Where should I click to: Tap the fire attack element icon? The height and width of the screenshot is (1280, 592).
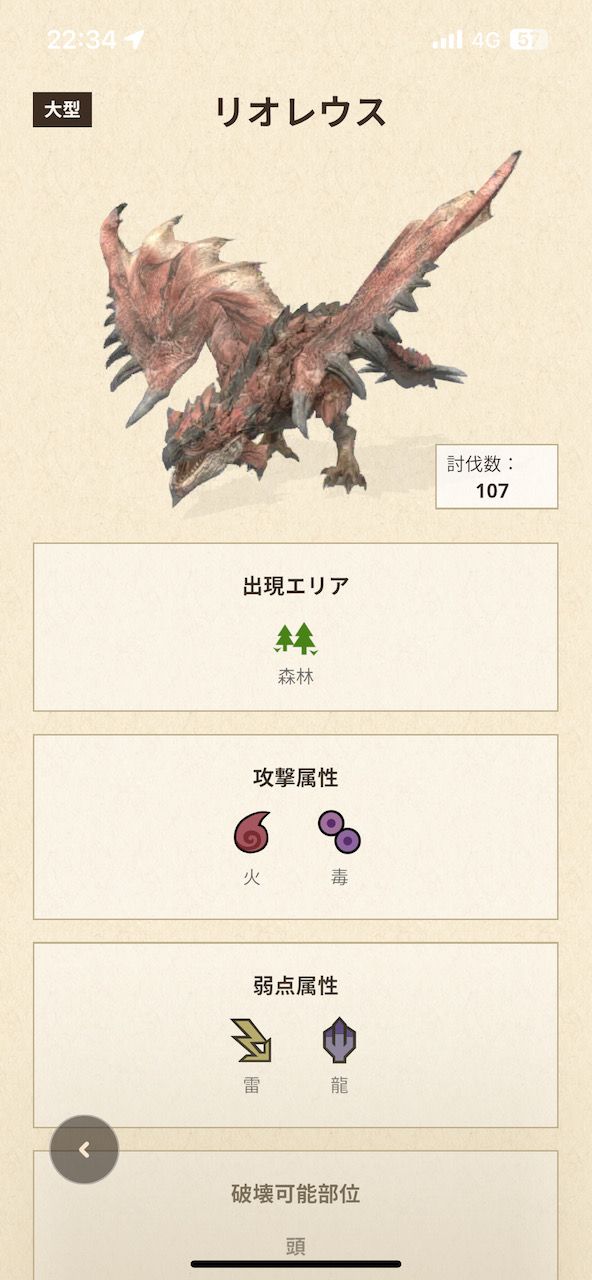[x=252, y=832]
